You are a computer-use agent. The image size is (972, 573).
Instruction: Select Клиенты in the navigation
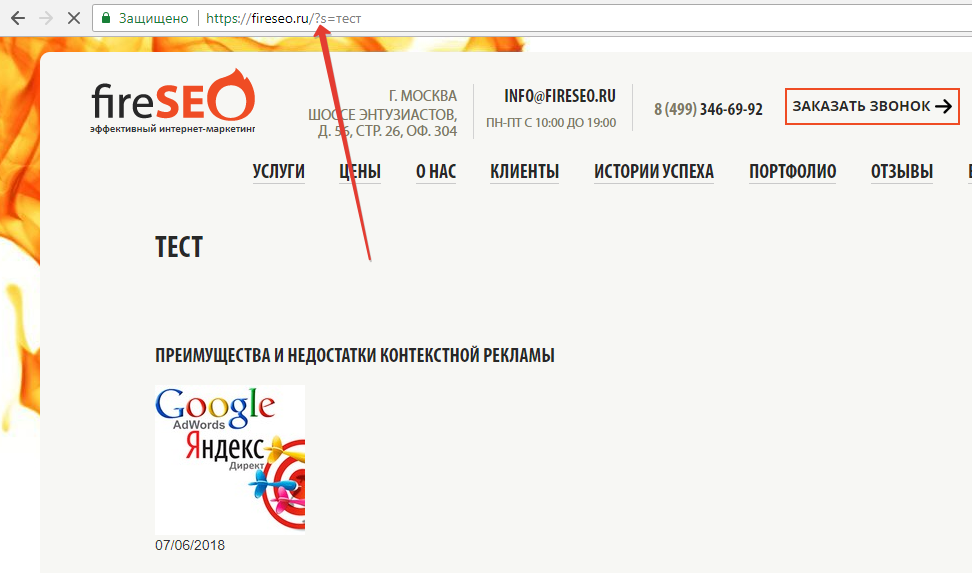pos(524,172)
